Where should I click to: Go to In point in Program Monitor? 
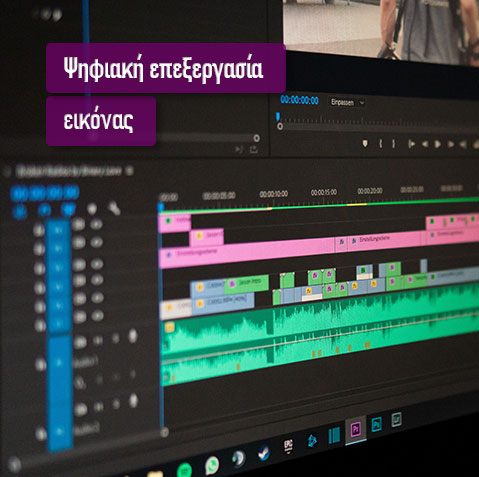point(412,144)
